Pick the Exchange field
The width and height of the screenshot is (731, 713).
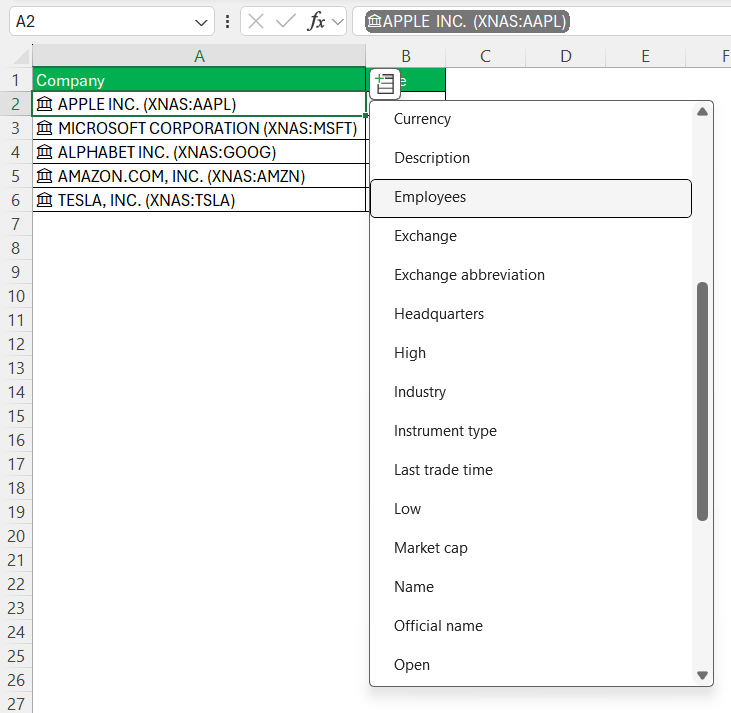click(x=531, y=236)
